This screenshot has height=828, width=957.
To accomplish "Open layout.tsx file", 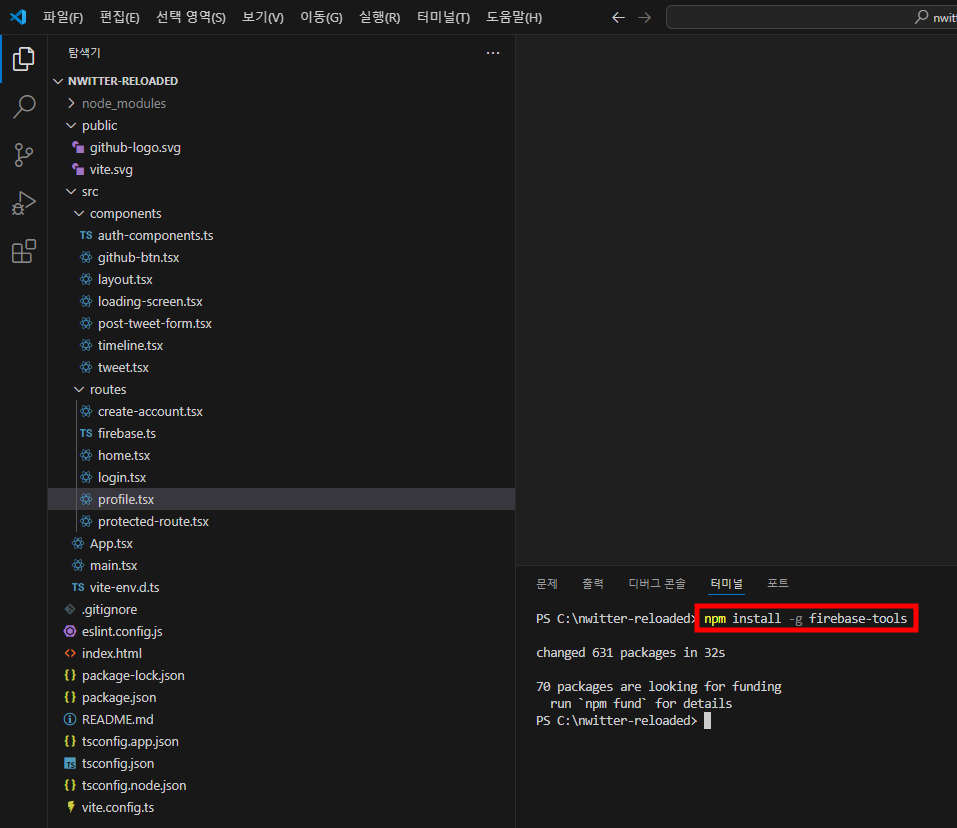I will (x=281, y=279).
